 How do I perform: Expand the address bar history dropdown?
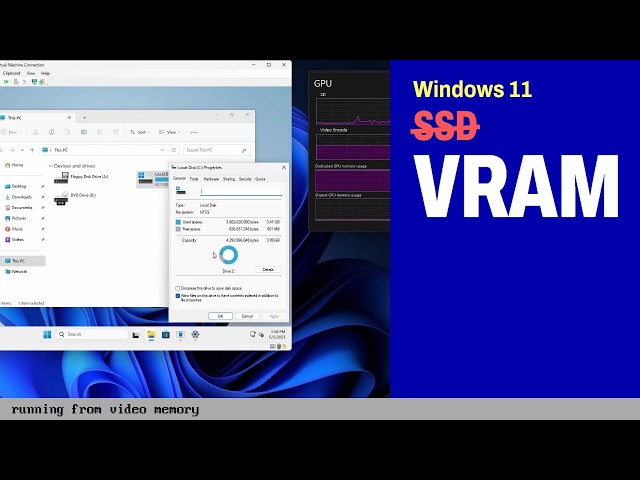pos(163,150)
